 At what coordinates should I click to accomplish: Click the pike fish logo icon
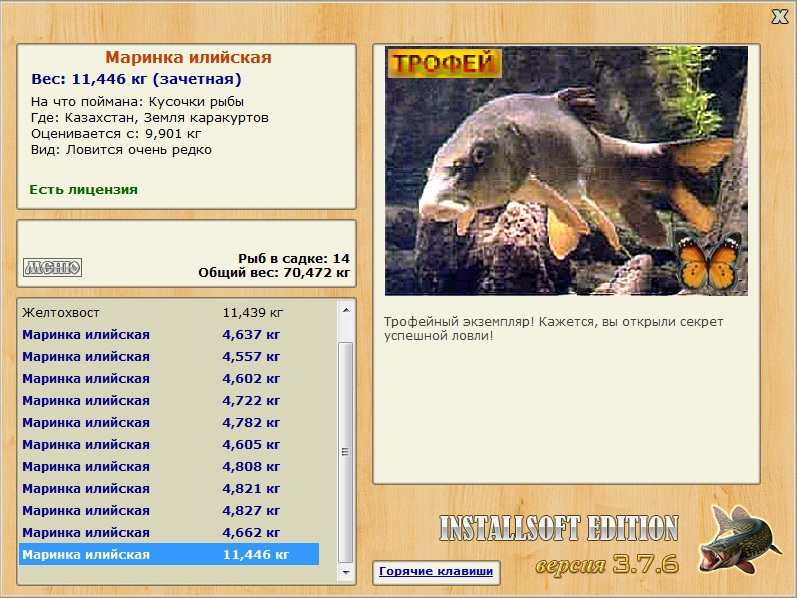739,539
